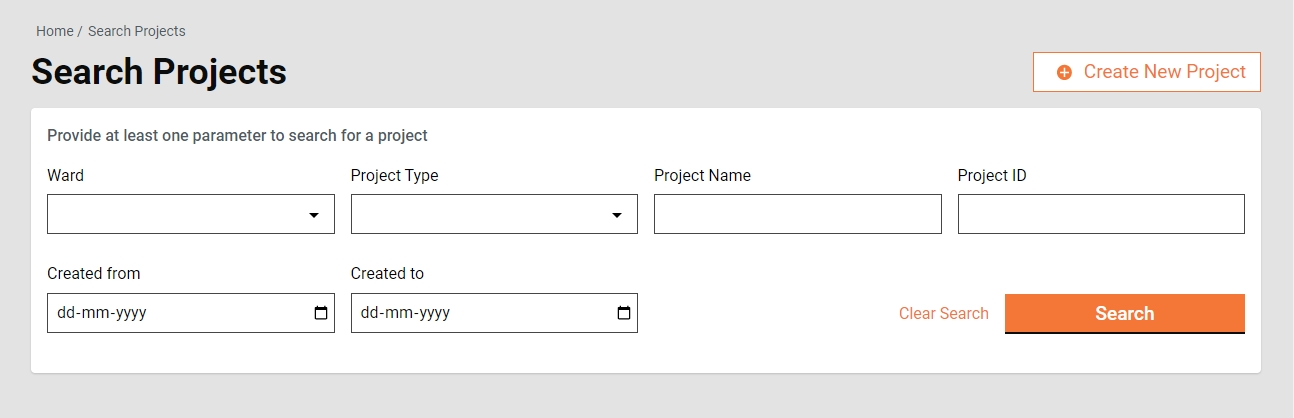This screenshot has width=1294, height=418.
Task: Click the Ward dropdown arrow
Action: click(314, 215)
